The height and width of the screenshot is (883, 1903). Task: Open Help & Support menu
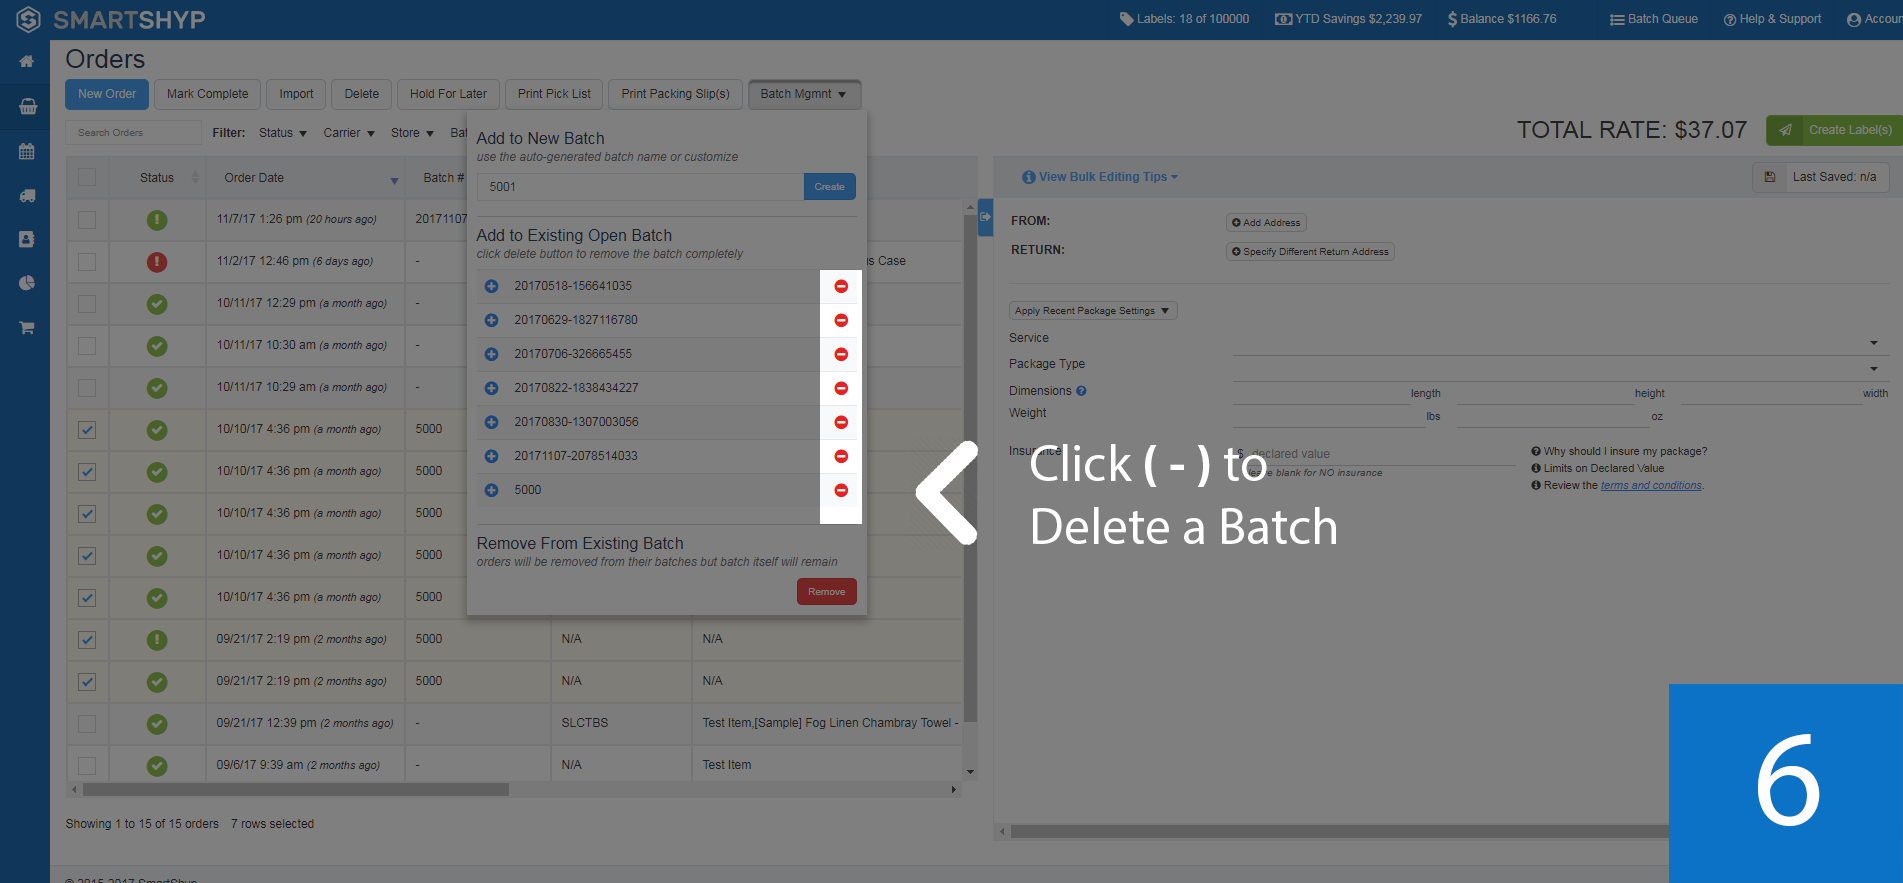click(1772, 19)
